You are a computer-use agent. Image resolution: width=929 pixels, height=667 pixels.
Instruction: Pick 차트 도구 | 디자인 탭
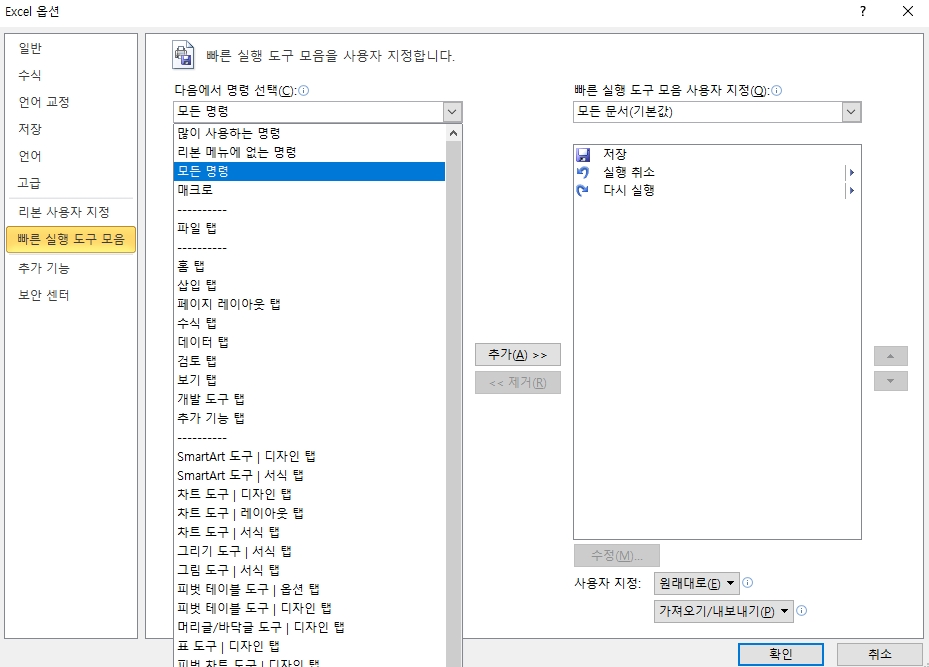pos(309,494)
